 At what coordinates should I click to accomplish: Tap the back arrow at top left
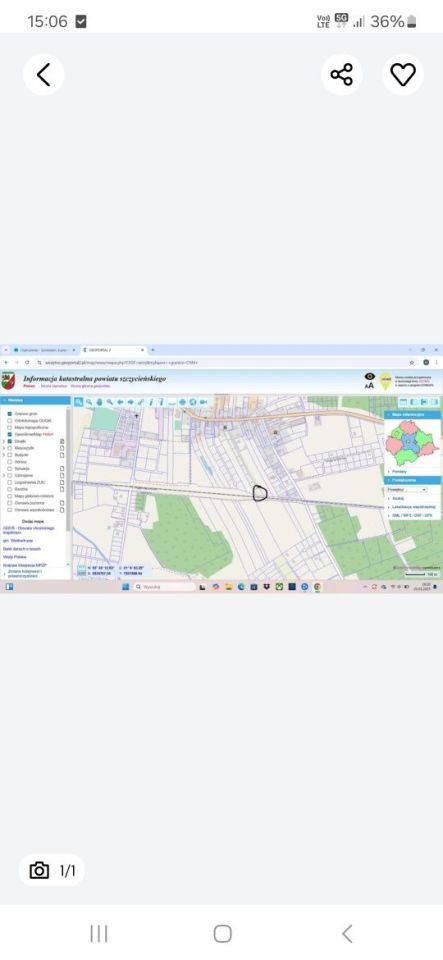[43, 75]
